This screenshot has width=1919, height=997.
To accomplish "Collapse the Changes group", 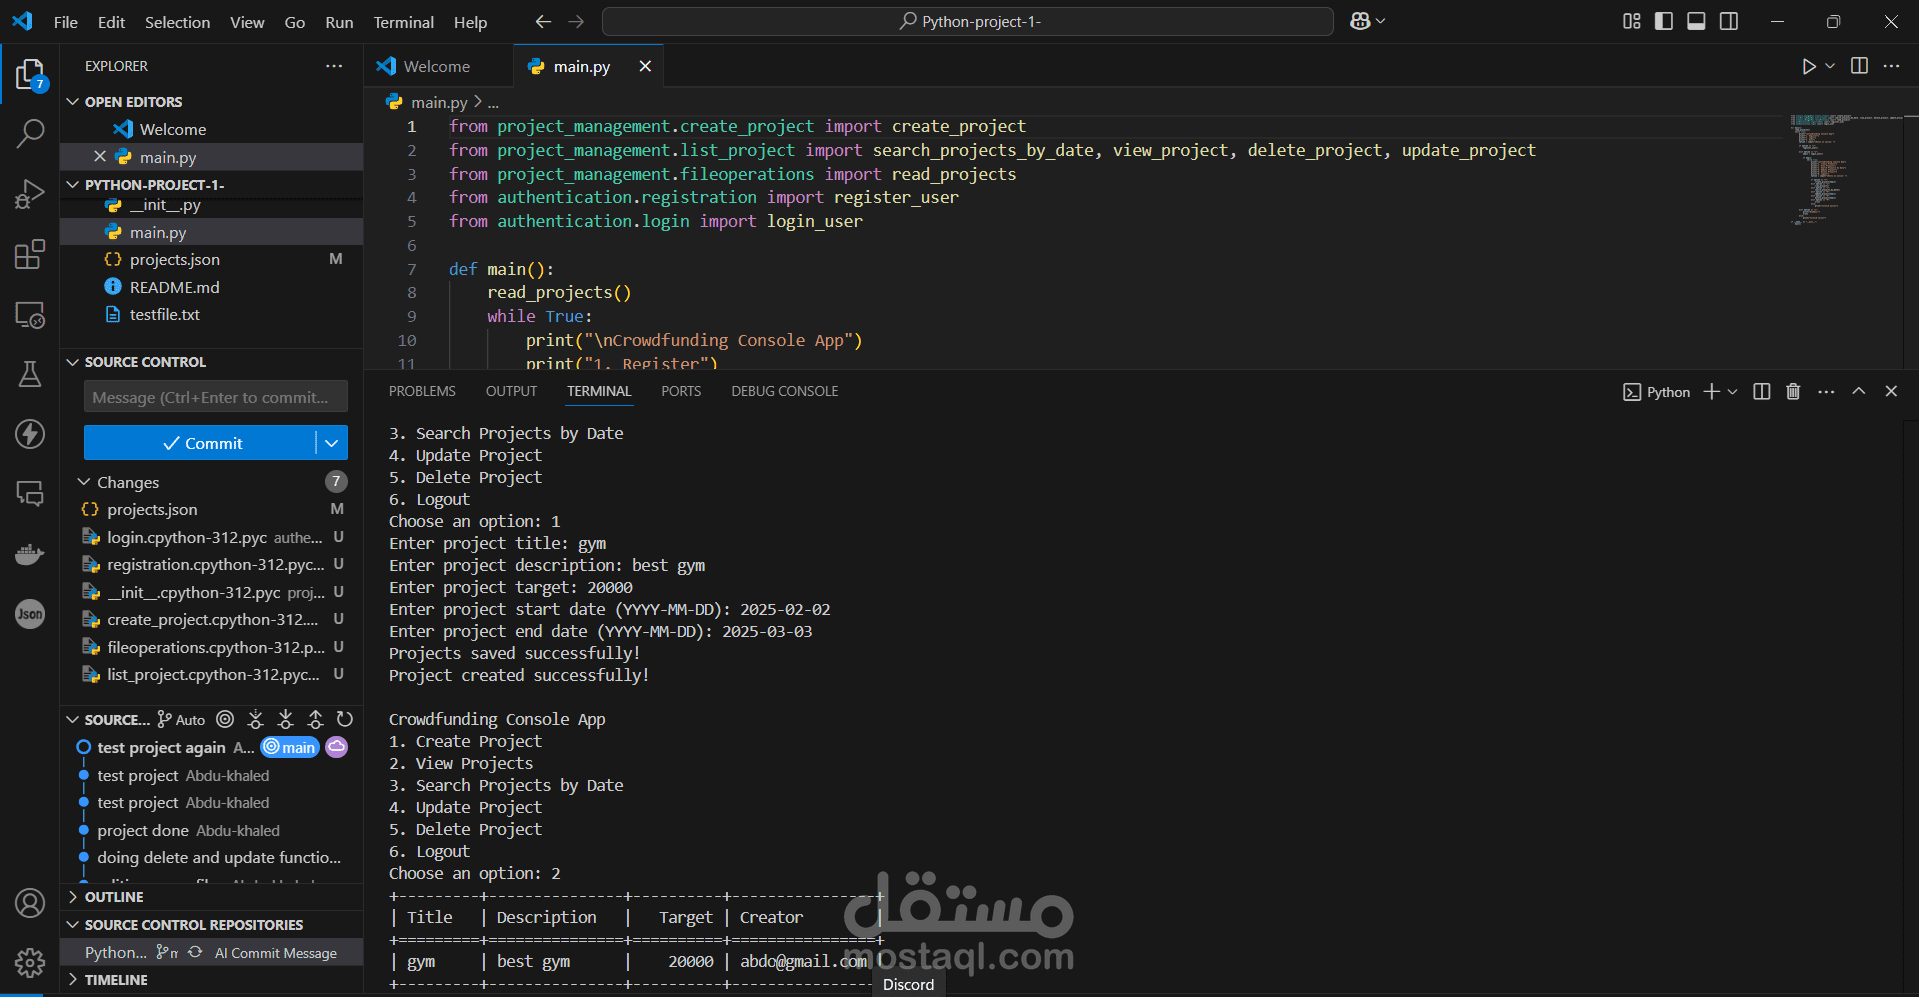I will click(85, 482).
